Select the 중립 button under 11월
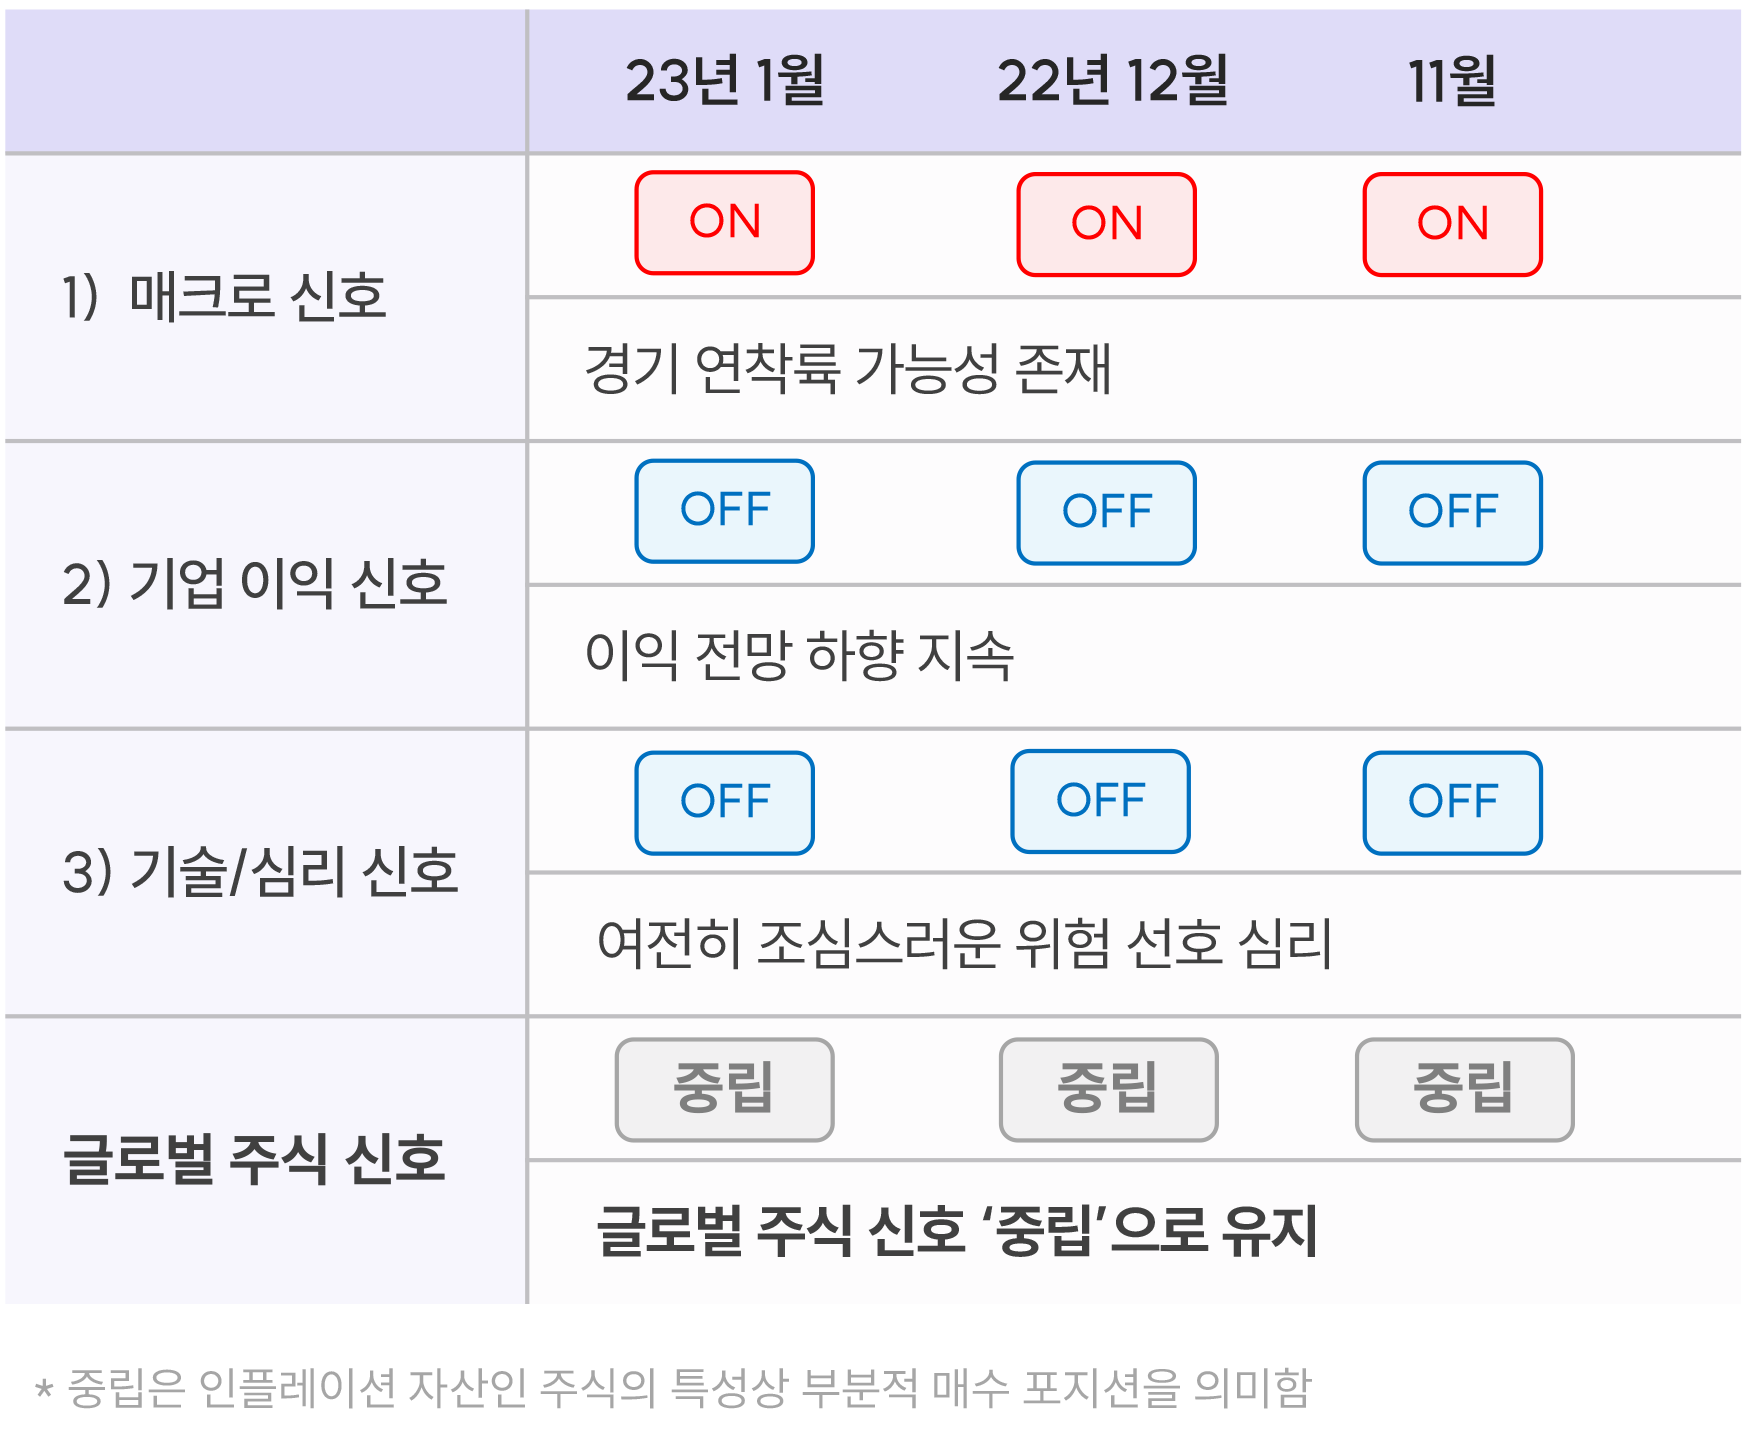 (x=1464, y=1089)
